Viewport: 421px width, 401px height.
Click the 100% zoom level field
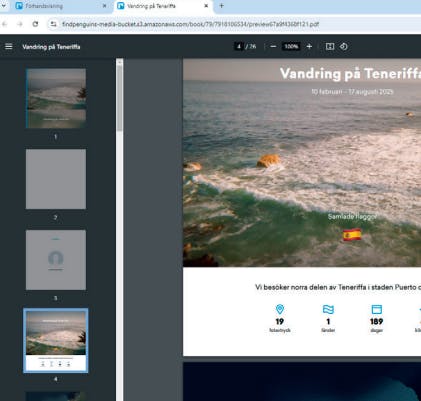coord(291,47)
